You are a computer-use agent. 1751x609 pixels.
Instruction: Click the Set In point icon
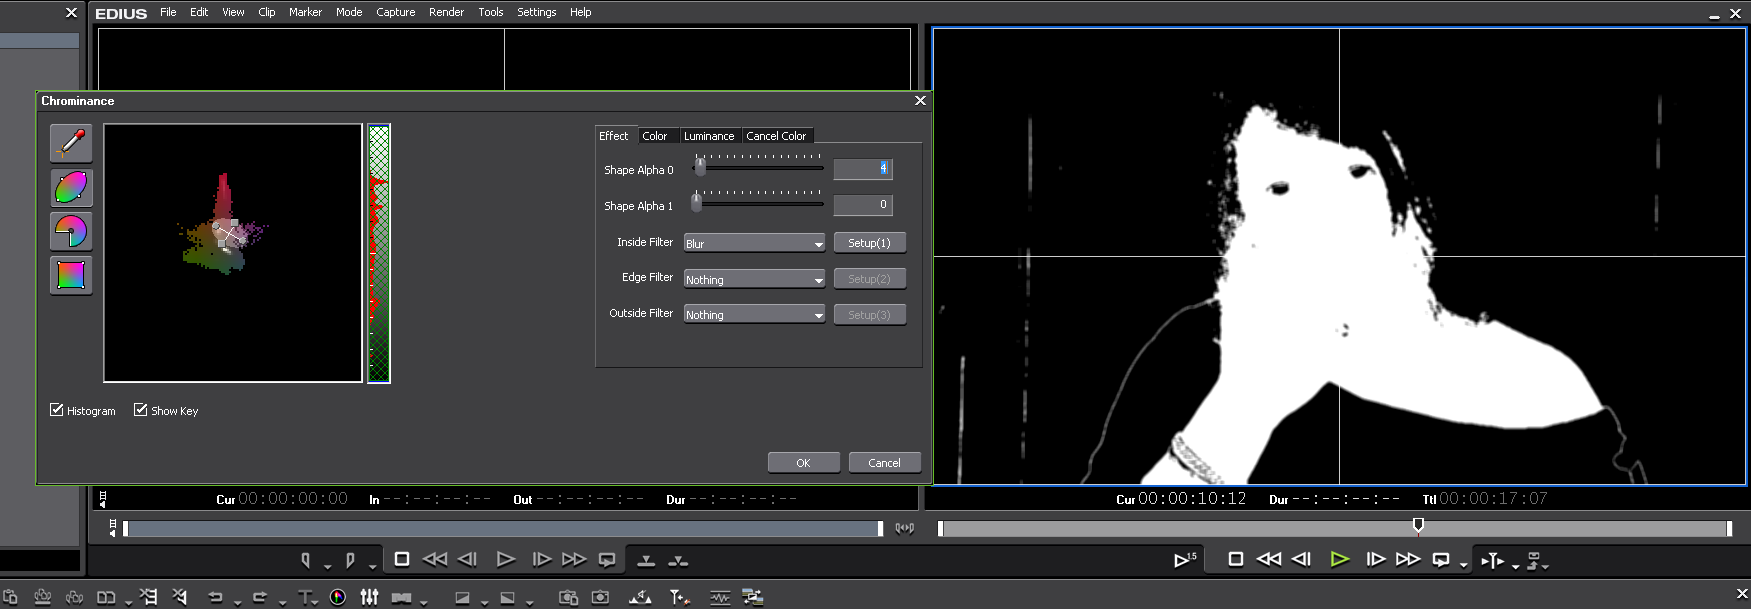306,560
